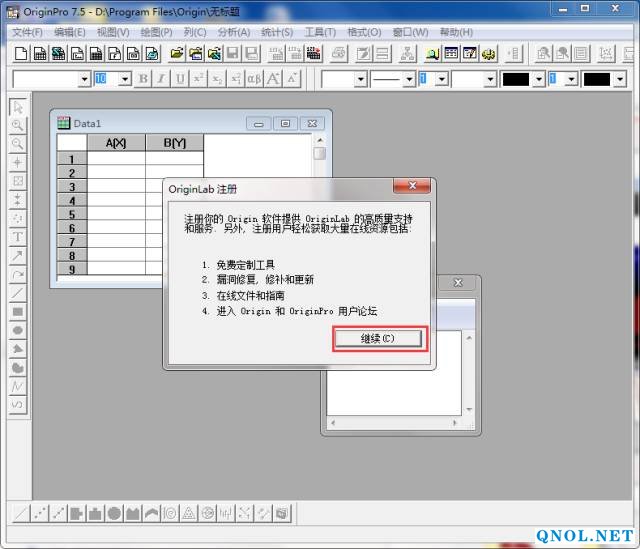Click the Line plot icon in bottom toolbar
640x549 pixels.
tap(21, 513)
